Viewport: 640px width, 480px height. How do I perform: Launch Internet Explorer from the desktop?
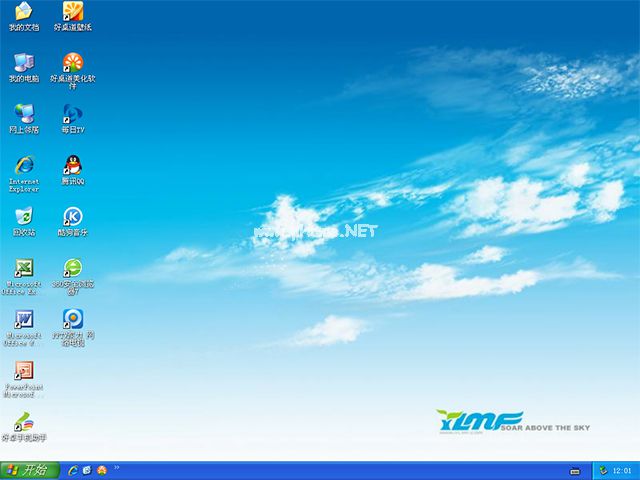click(x=23, y=166)
